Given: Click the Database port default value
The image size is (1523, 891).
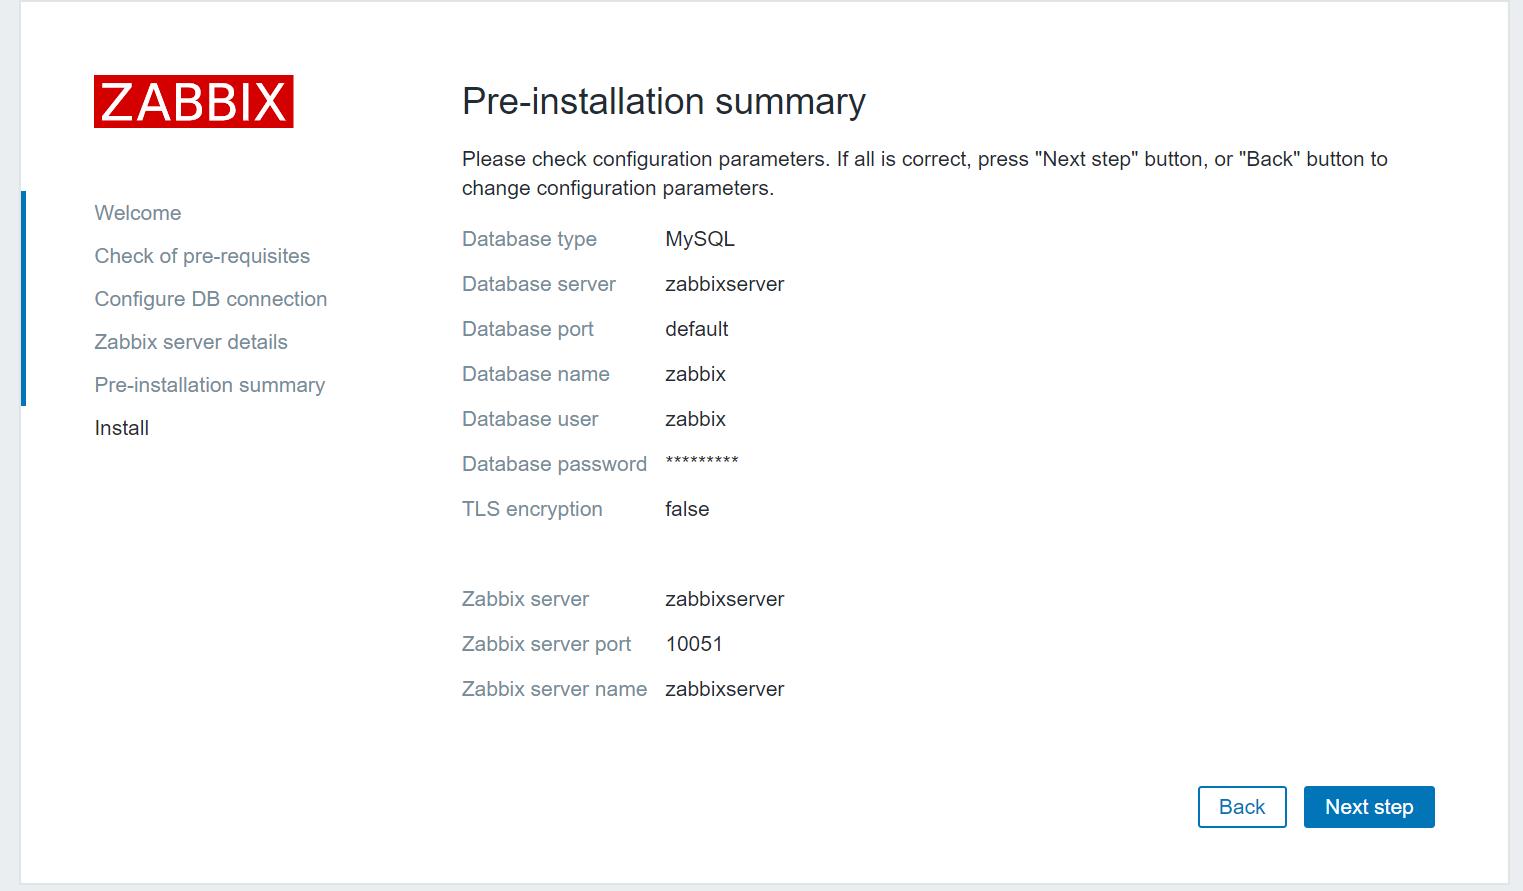Looking at the screenshot, I should click(697, 329).
